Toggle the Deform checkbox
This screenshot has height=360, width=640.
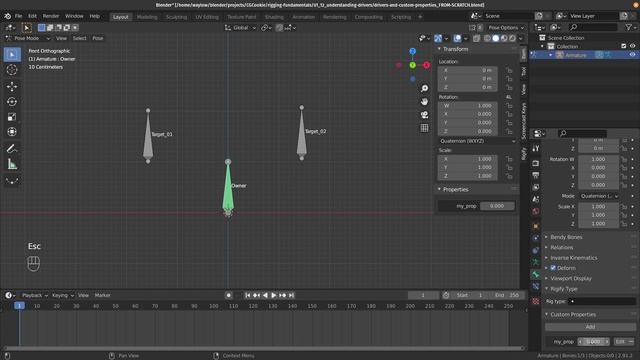553,268
